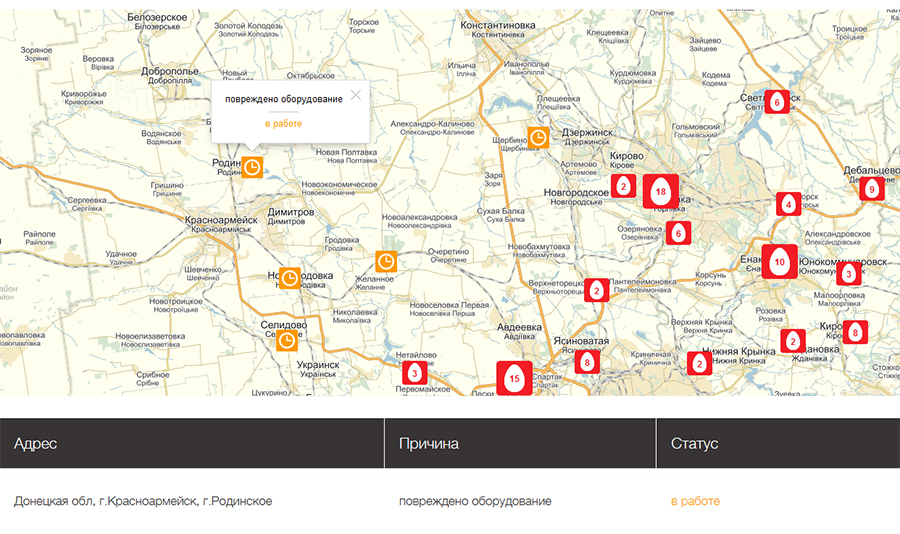Click the orange clock marker at Селидово
Image resolution: width=900 pixels, height=534 pixels.
(x=286, y=341)
